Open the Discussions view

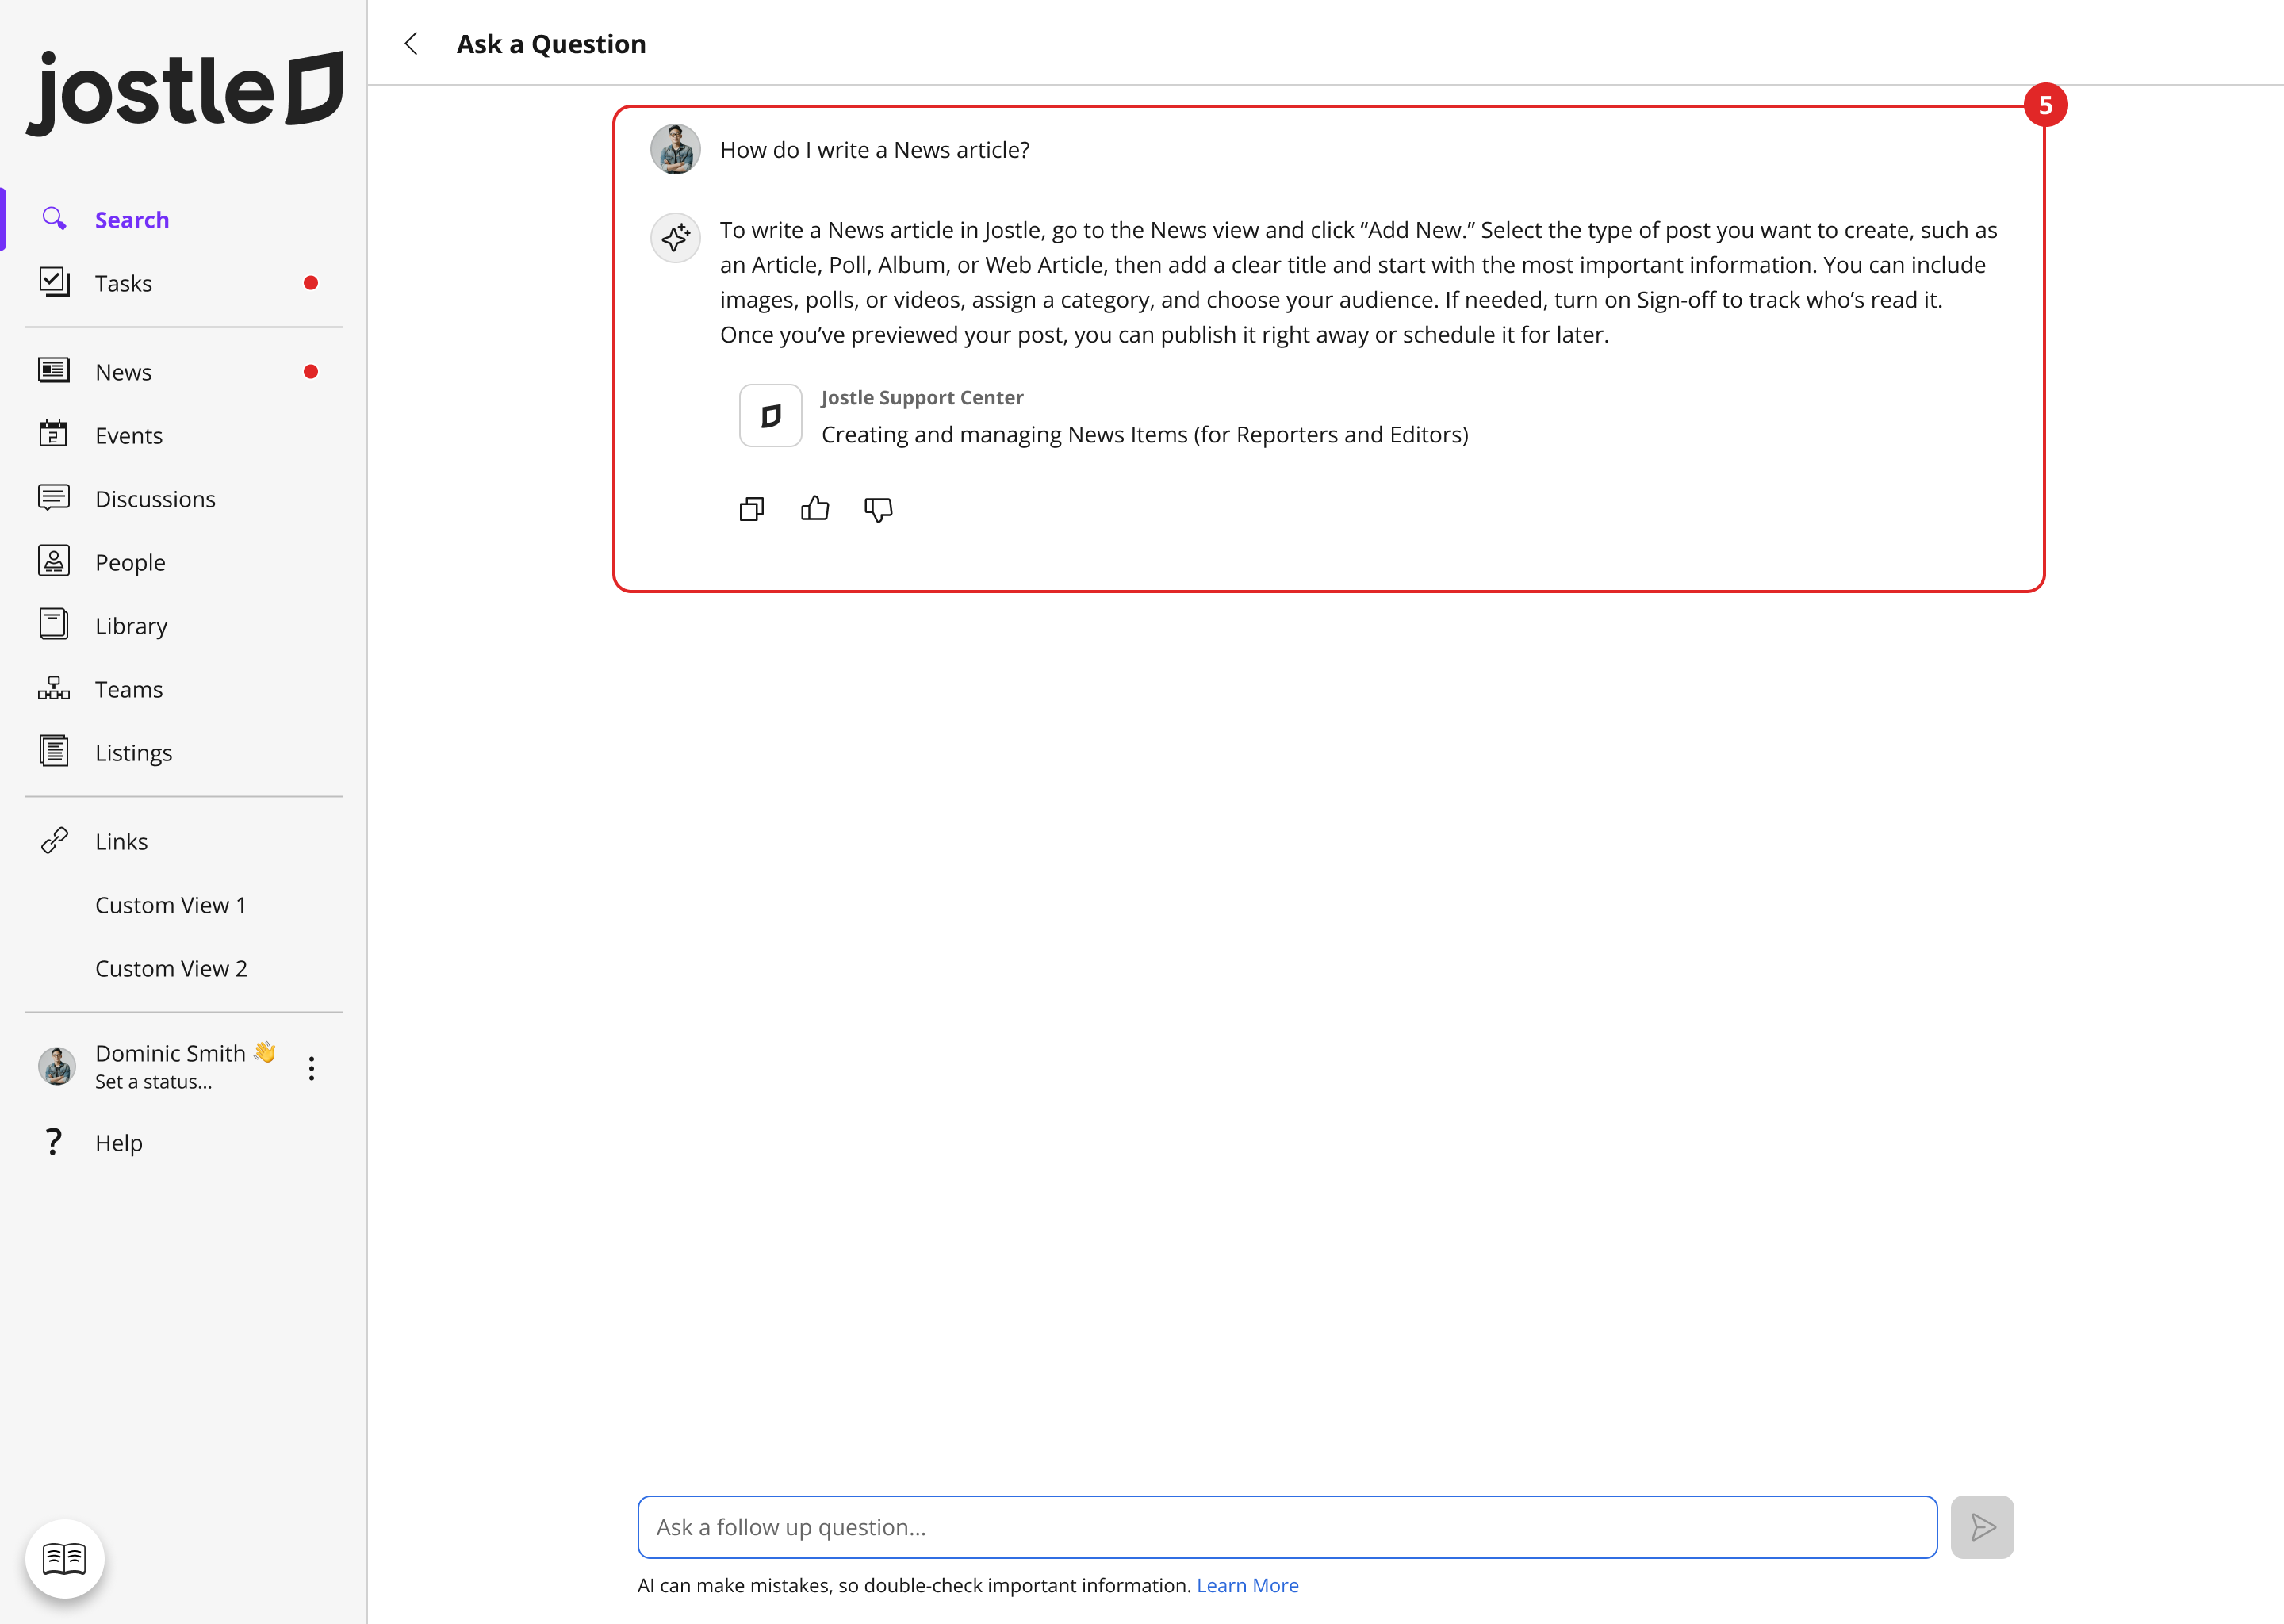tap(155, 498)
